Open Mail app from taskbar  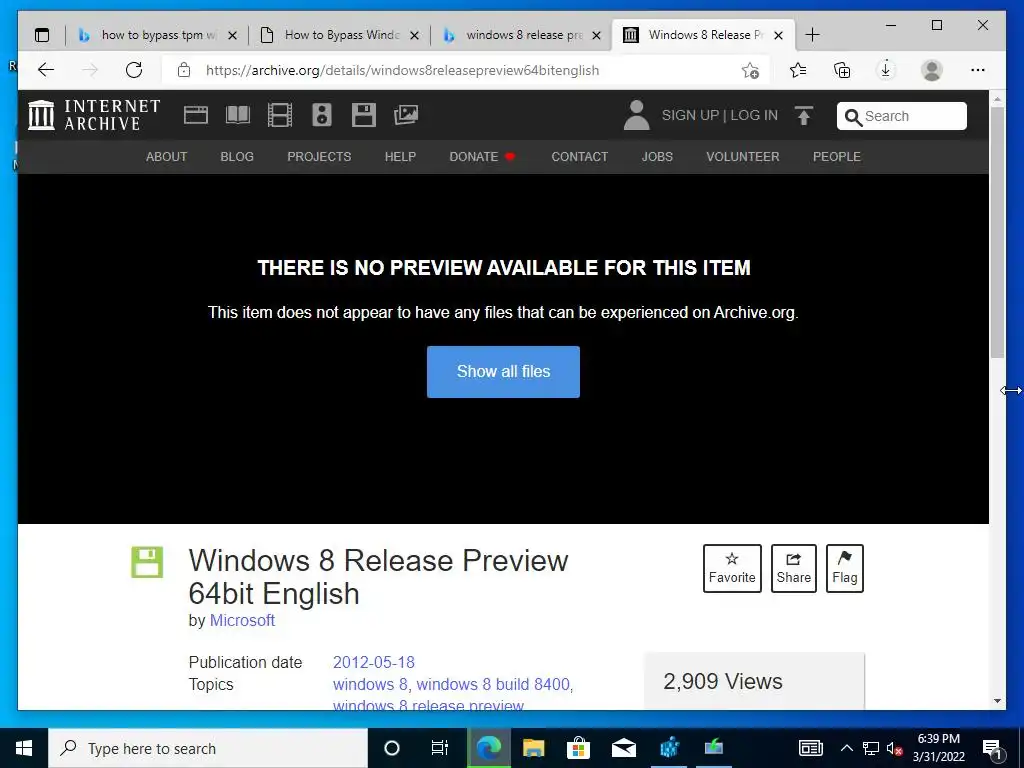click(x=624, y=748)
